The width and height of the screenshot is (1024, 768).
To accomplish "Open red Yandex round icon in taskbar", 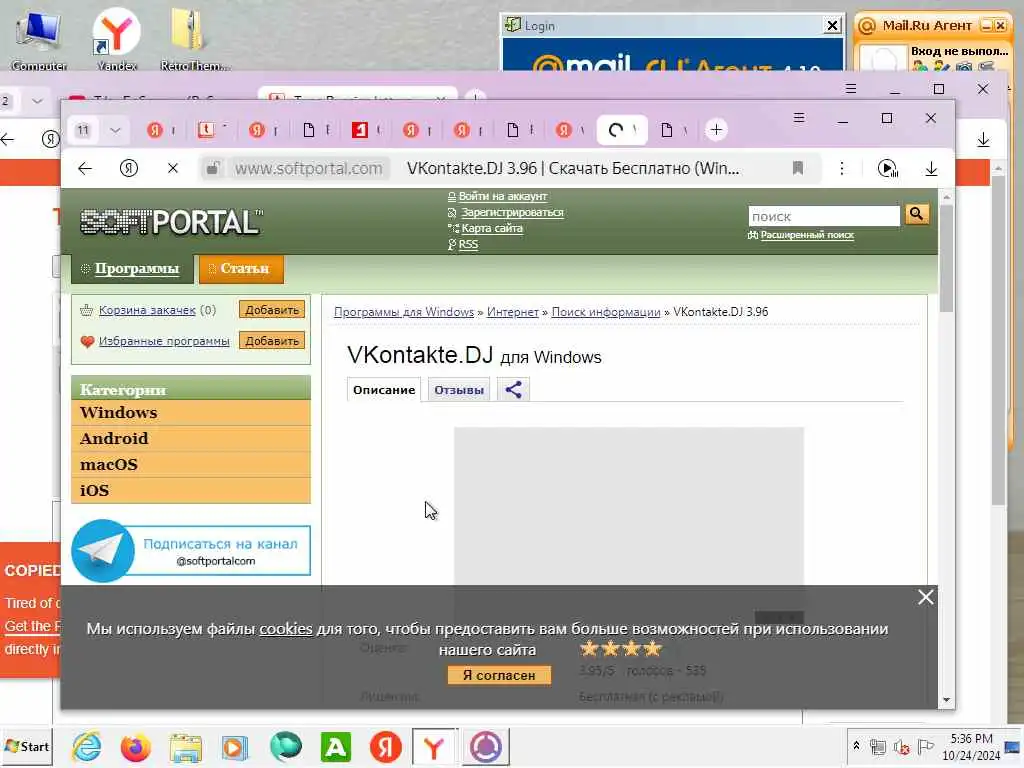I will (385, 747).
